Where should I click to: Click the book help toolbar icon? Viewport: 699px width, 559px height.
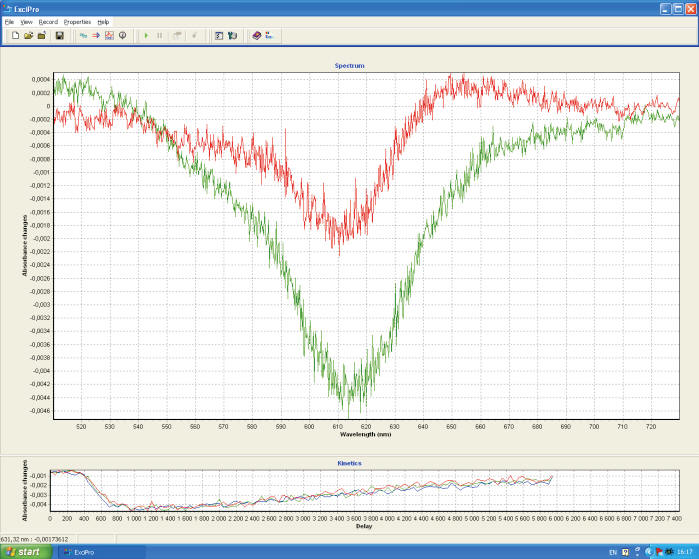tap(257, 36)
